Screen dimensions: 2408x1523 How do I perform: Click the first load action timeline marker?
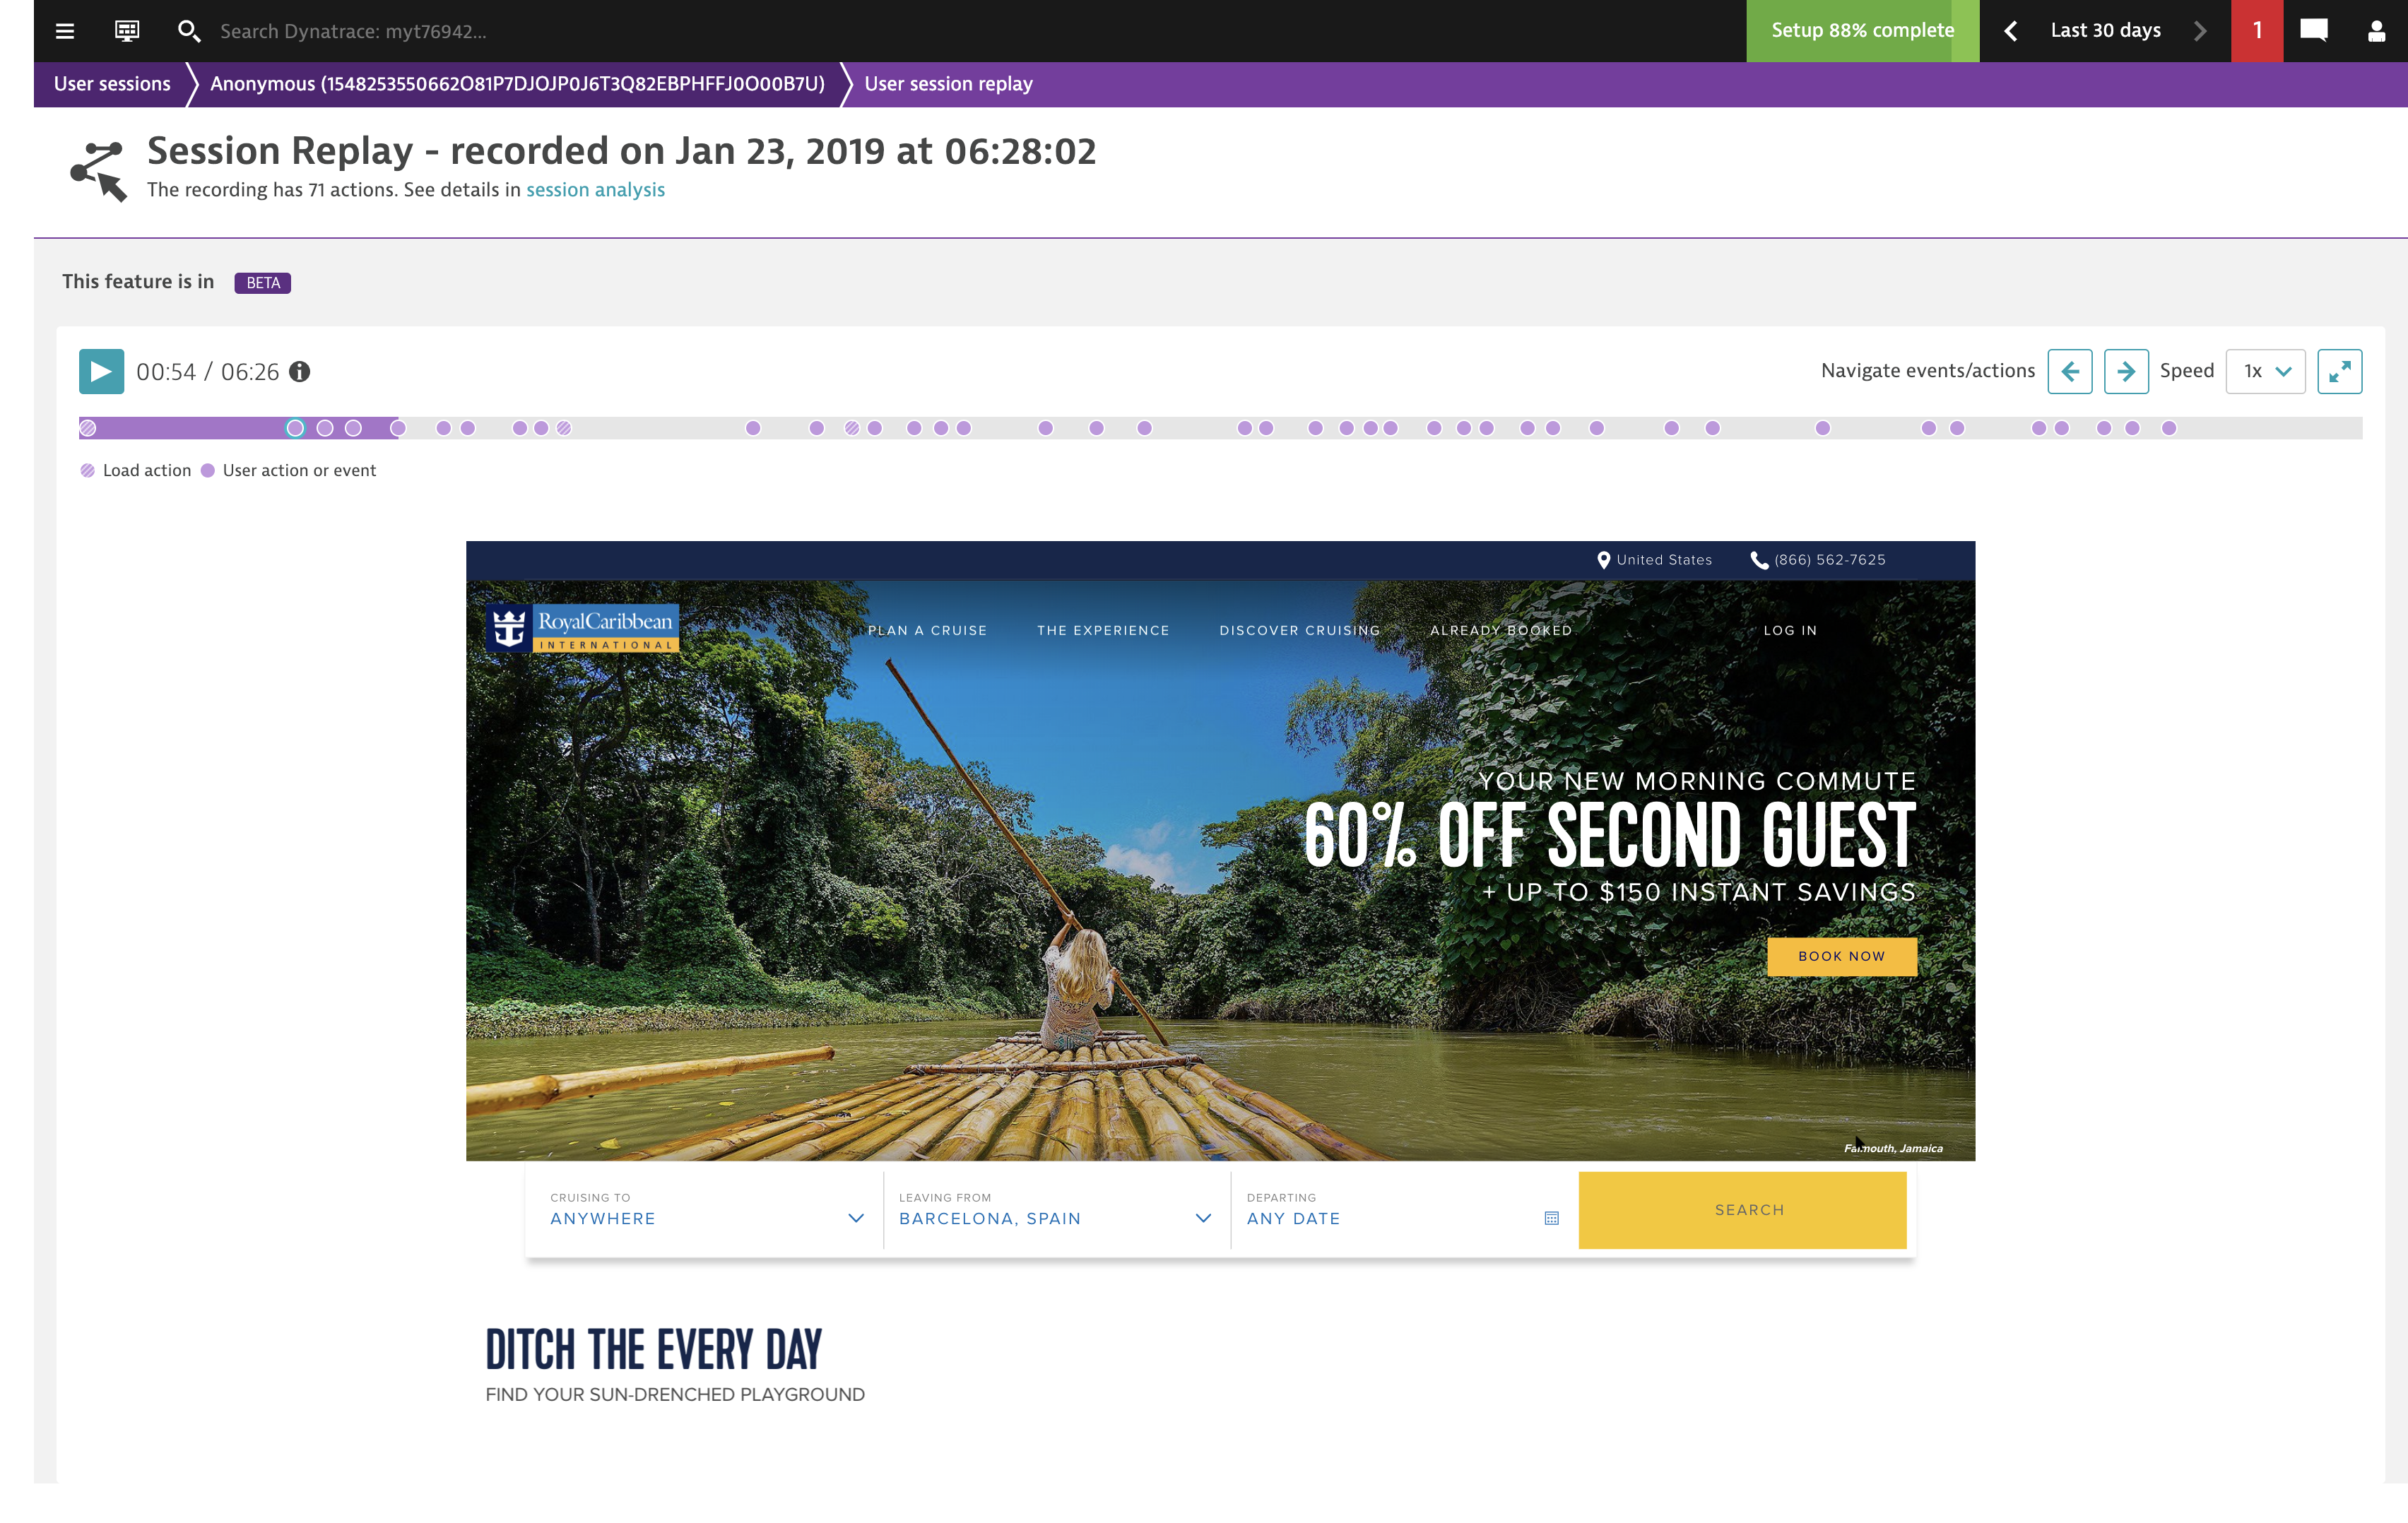pos(88,428)
